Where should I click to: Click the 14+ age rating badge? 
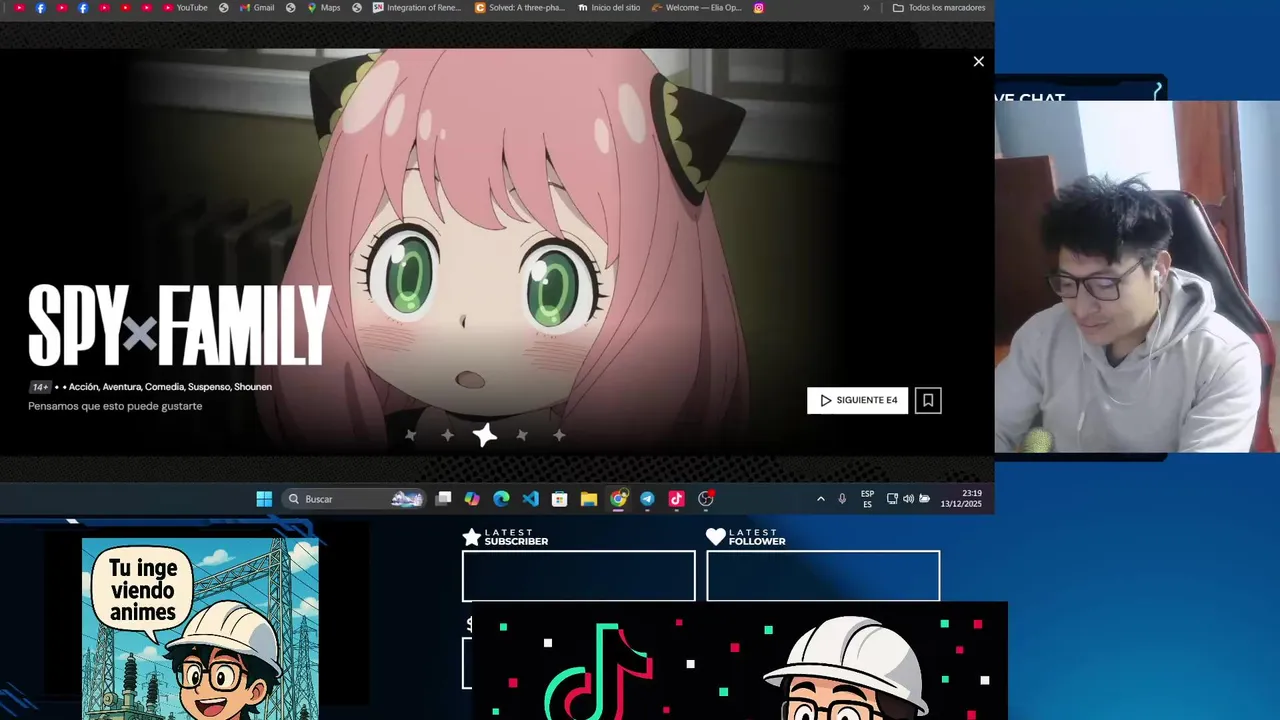tap(40, 387)
